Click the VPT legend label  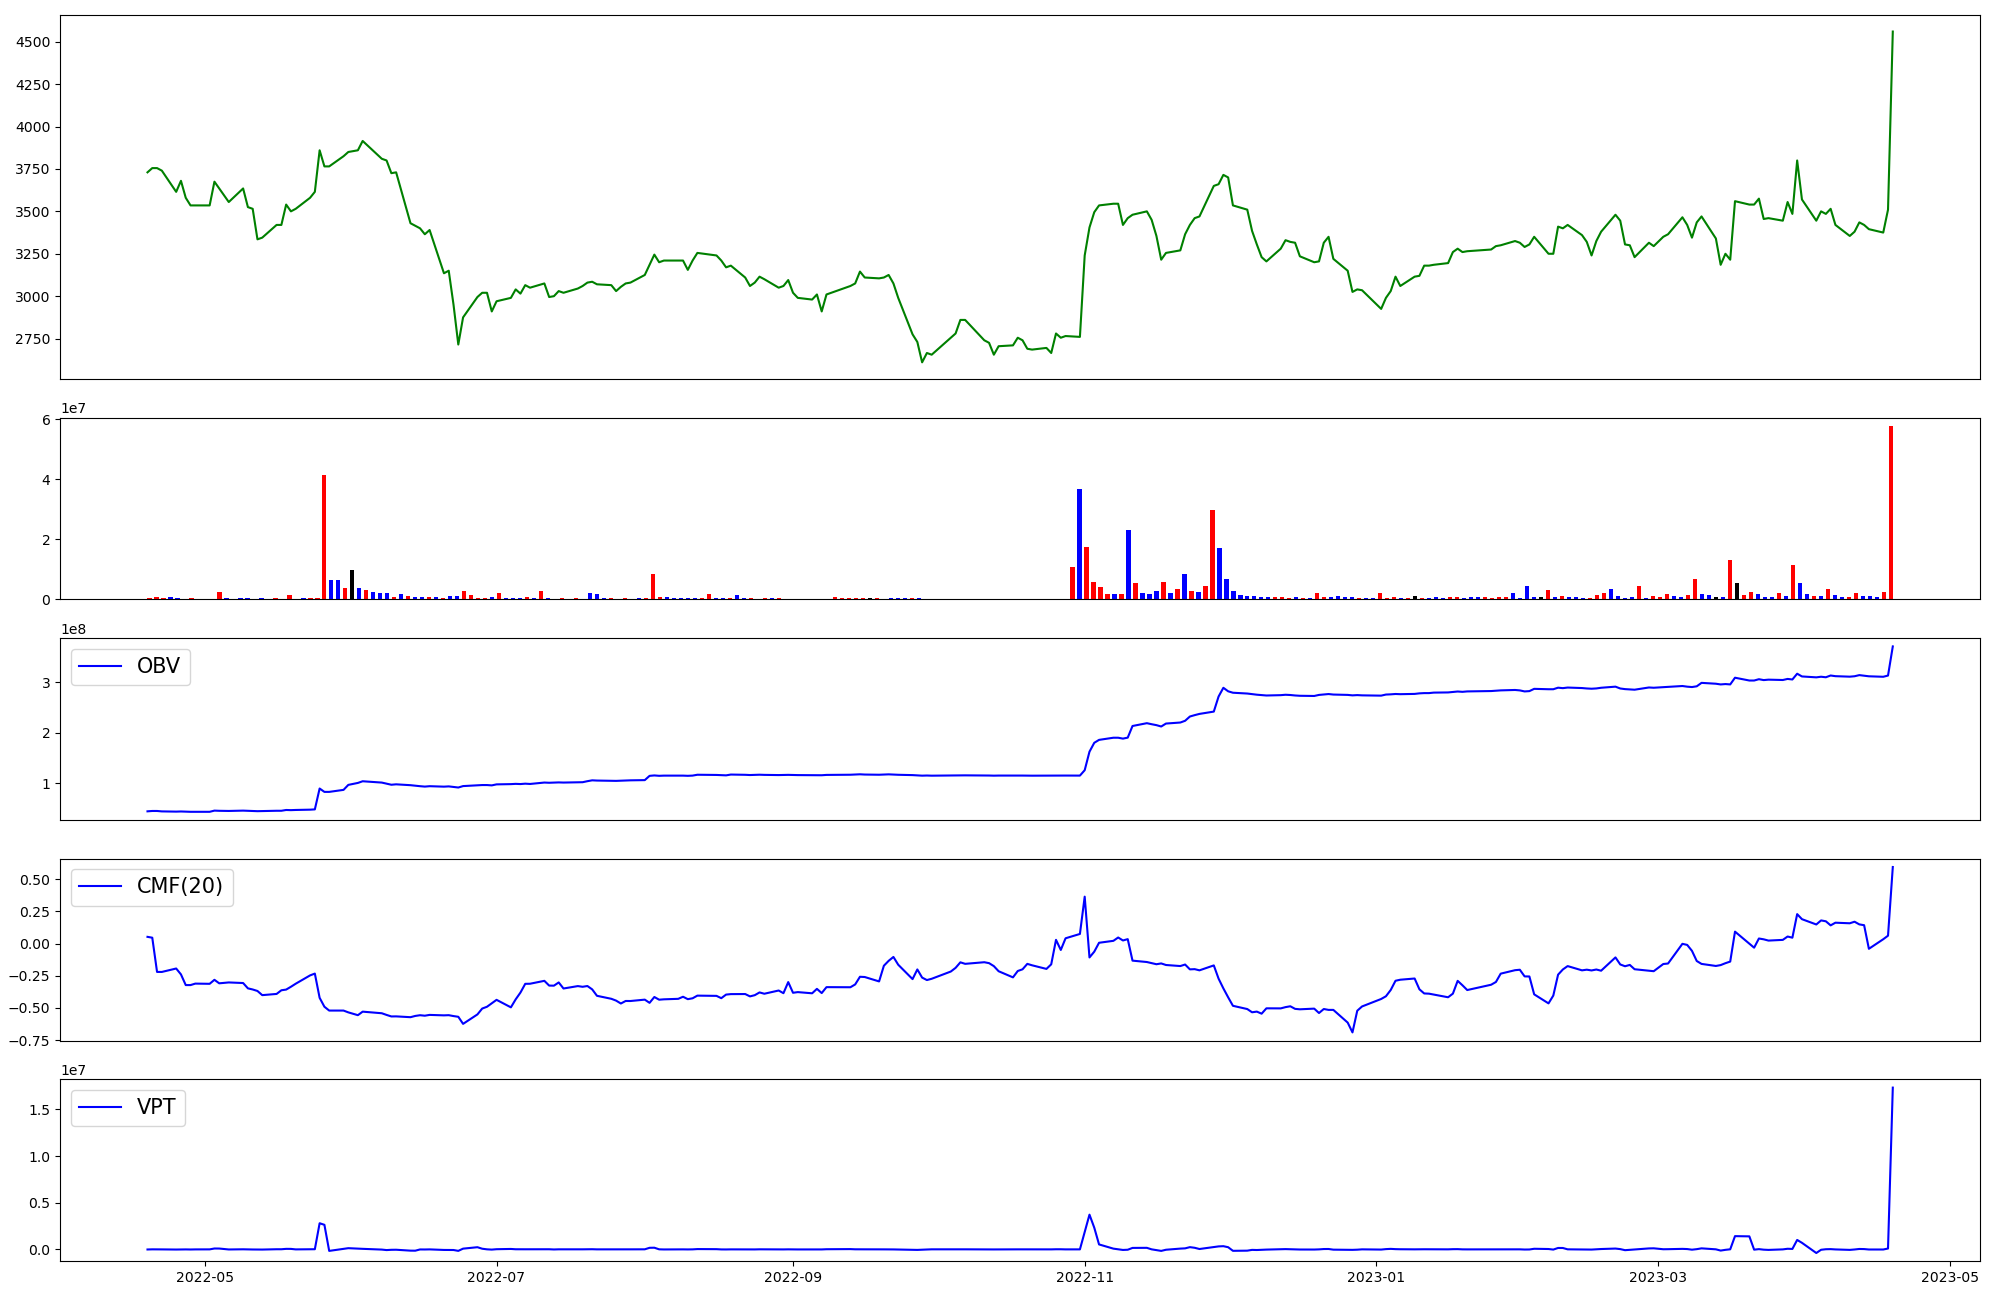(x=156, y=1107)
